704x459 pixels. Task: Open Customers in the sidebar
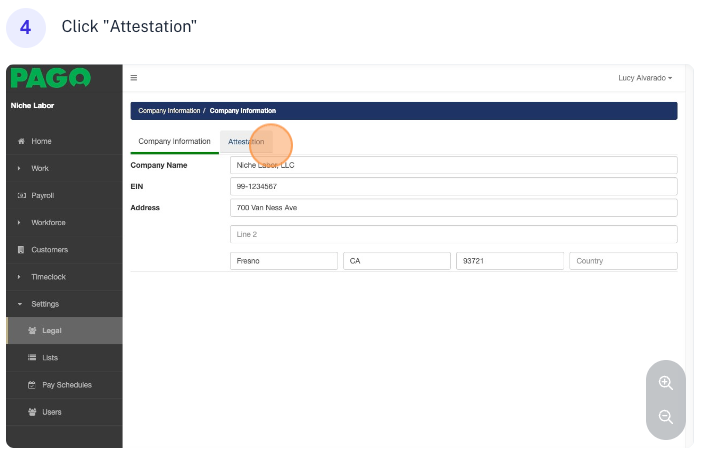coord(49,249)
